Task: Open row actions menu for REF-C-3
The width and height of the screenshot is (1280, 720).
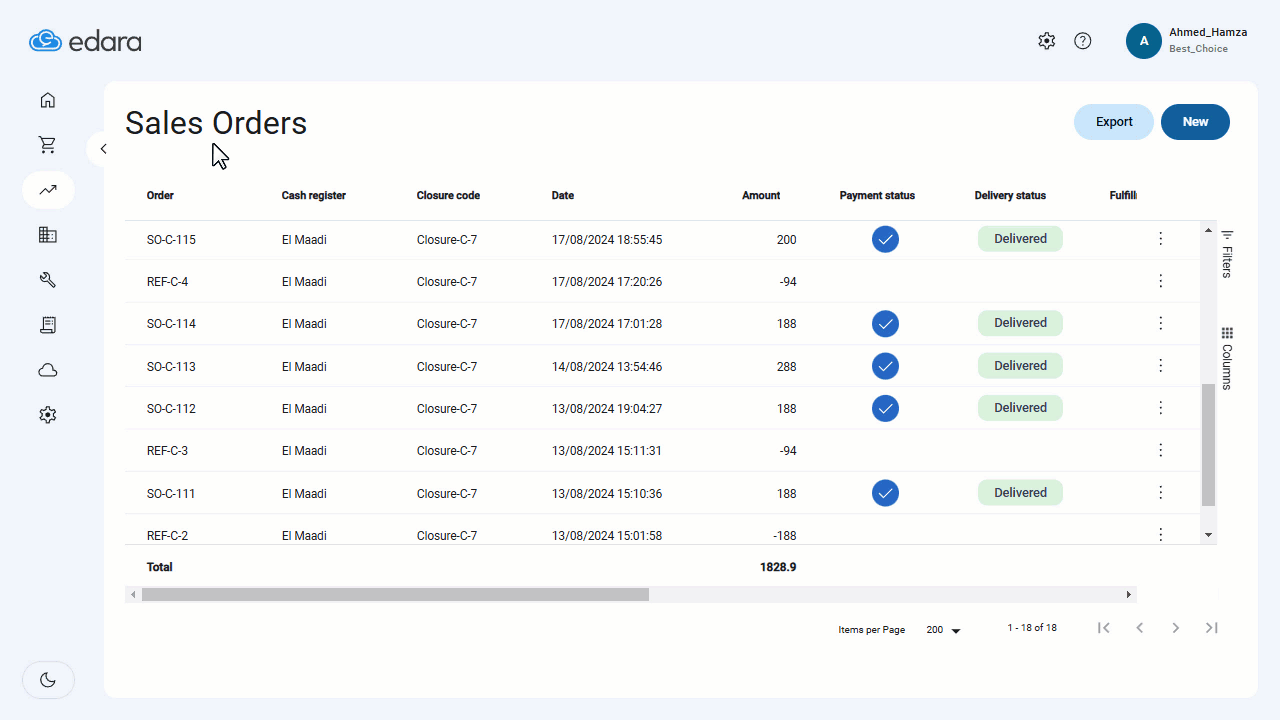Action: (x=1161, y=450)
